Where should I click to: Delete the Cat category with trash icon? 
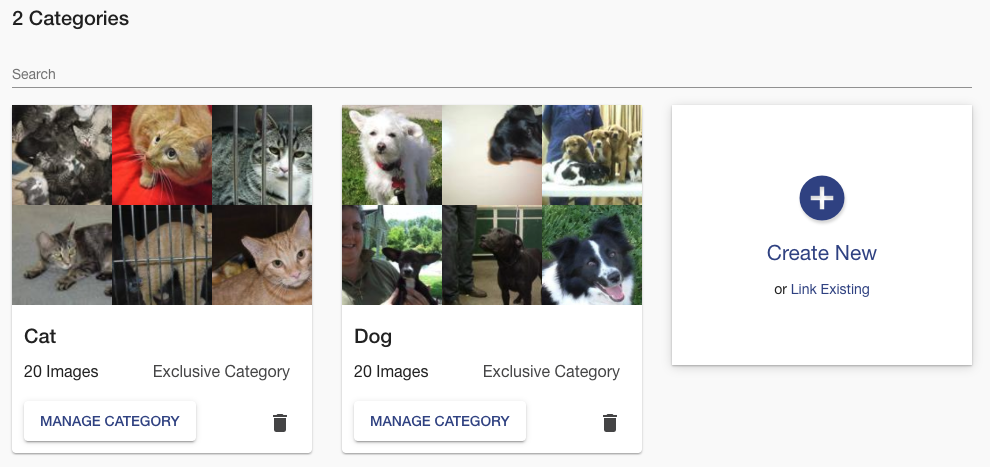(x=280, y=423)
